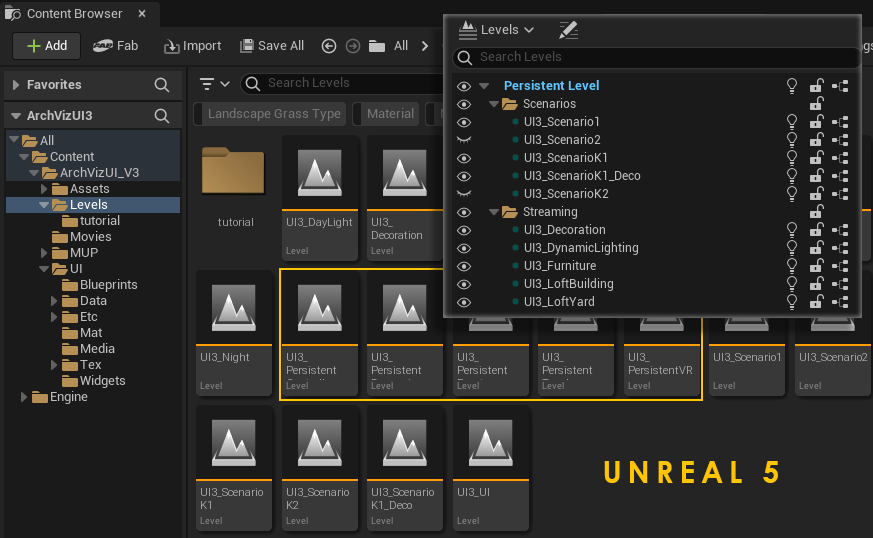Collapse the Scenarios folder

(493, 104)
